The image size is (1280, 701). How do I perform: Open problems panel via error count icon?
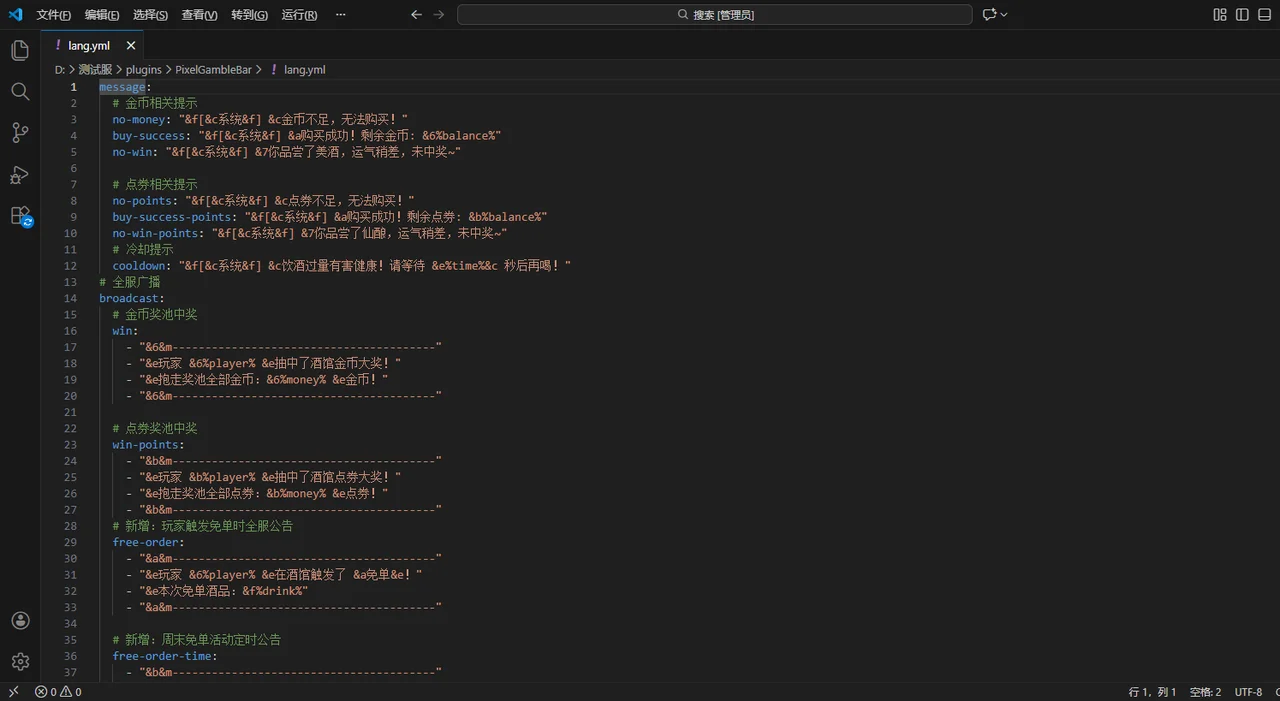tap(46, 692)
